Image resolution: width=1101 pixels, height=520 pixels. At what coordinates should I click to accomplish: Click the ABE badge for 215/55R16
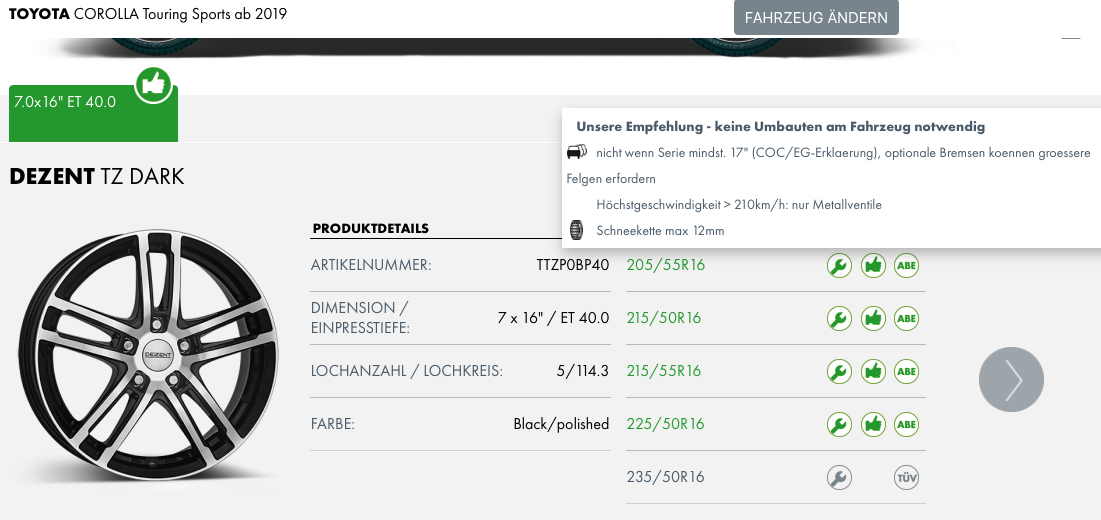906,371
